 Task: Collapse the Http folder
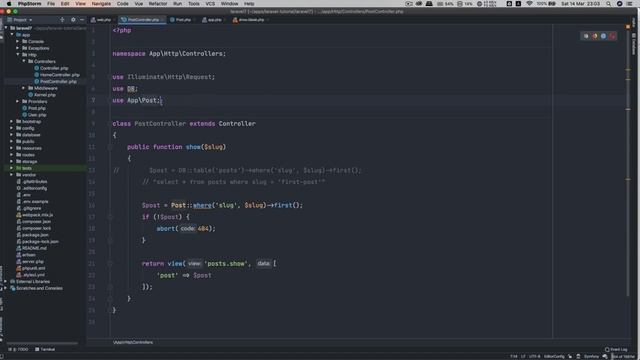[18, 55]
